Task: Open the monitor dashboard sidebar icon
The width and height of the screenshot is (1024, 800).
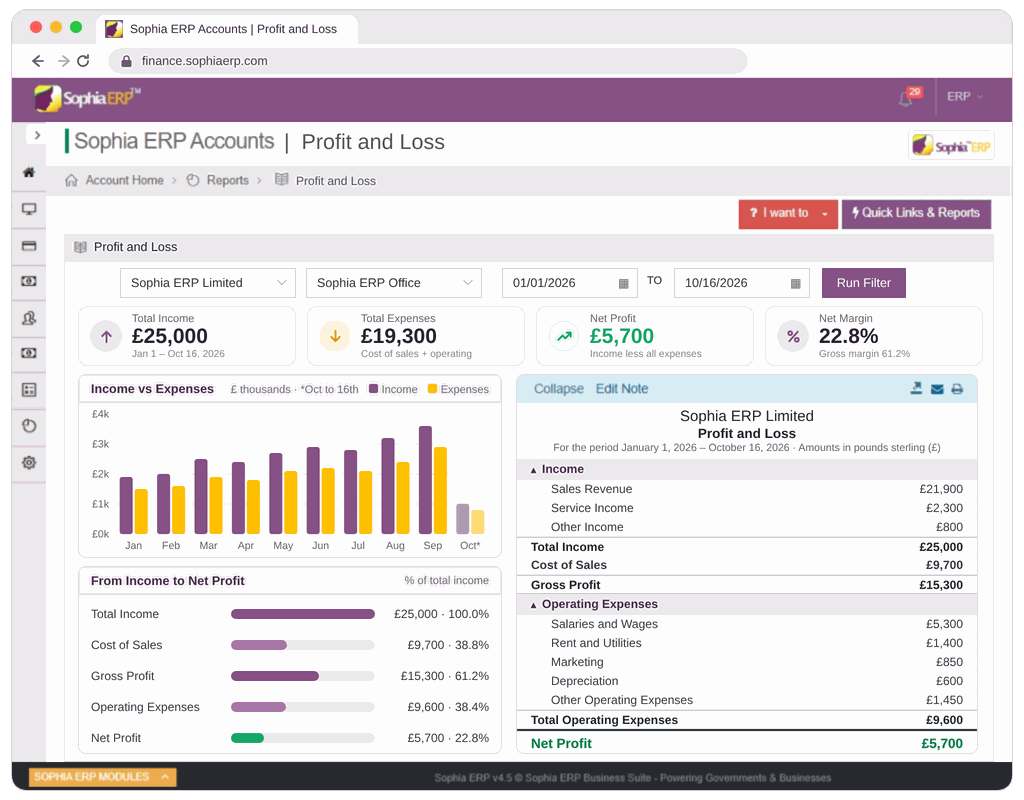Action: coord(29,209)
